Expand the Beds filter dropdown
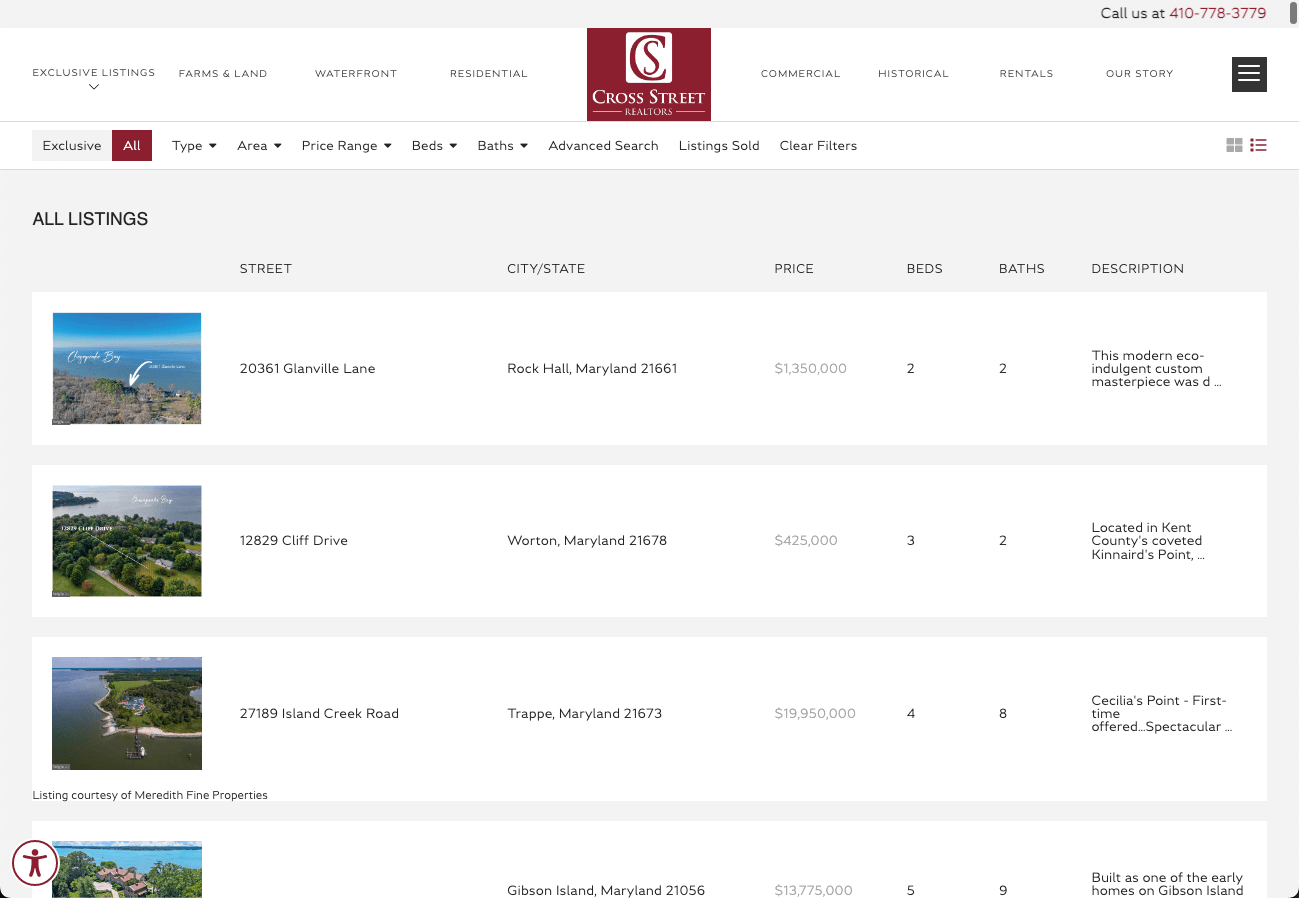The height and width of the screenshot is (898, 1299). (x=434, y=146)
